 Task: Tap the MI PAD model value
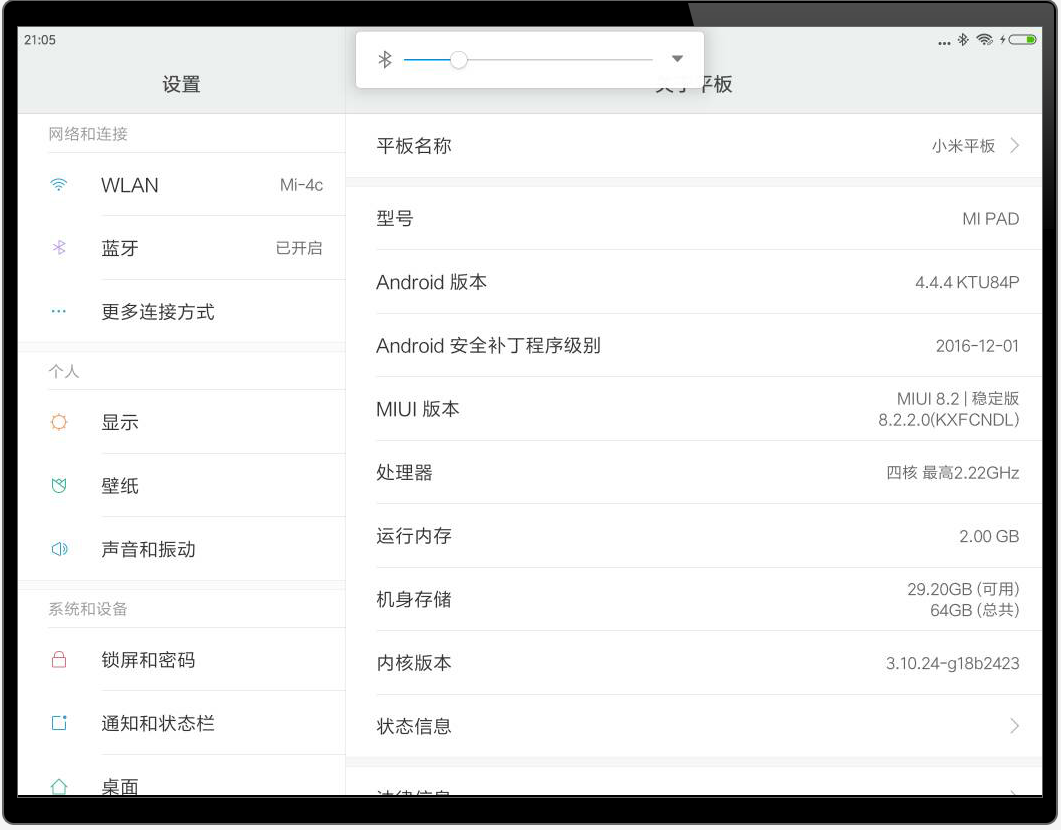point(991,218)
